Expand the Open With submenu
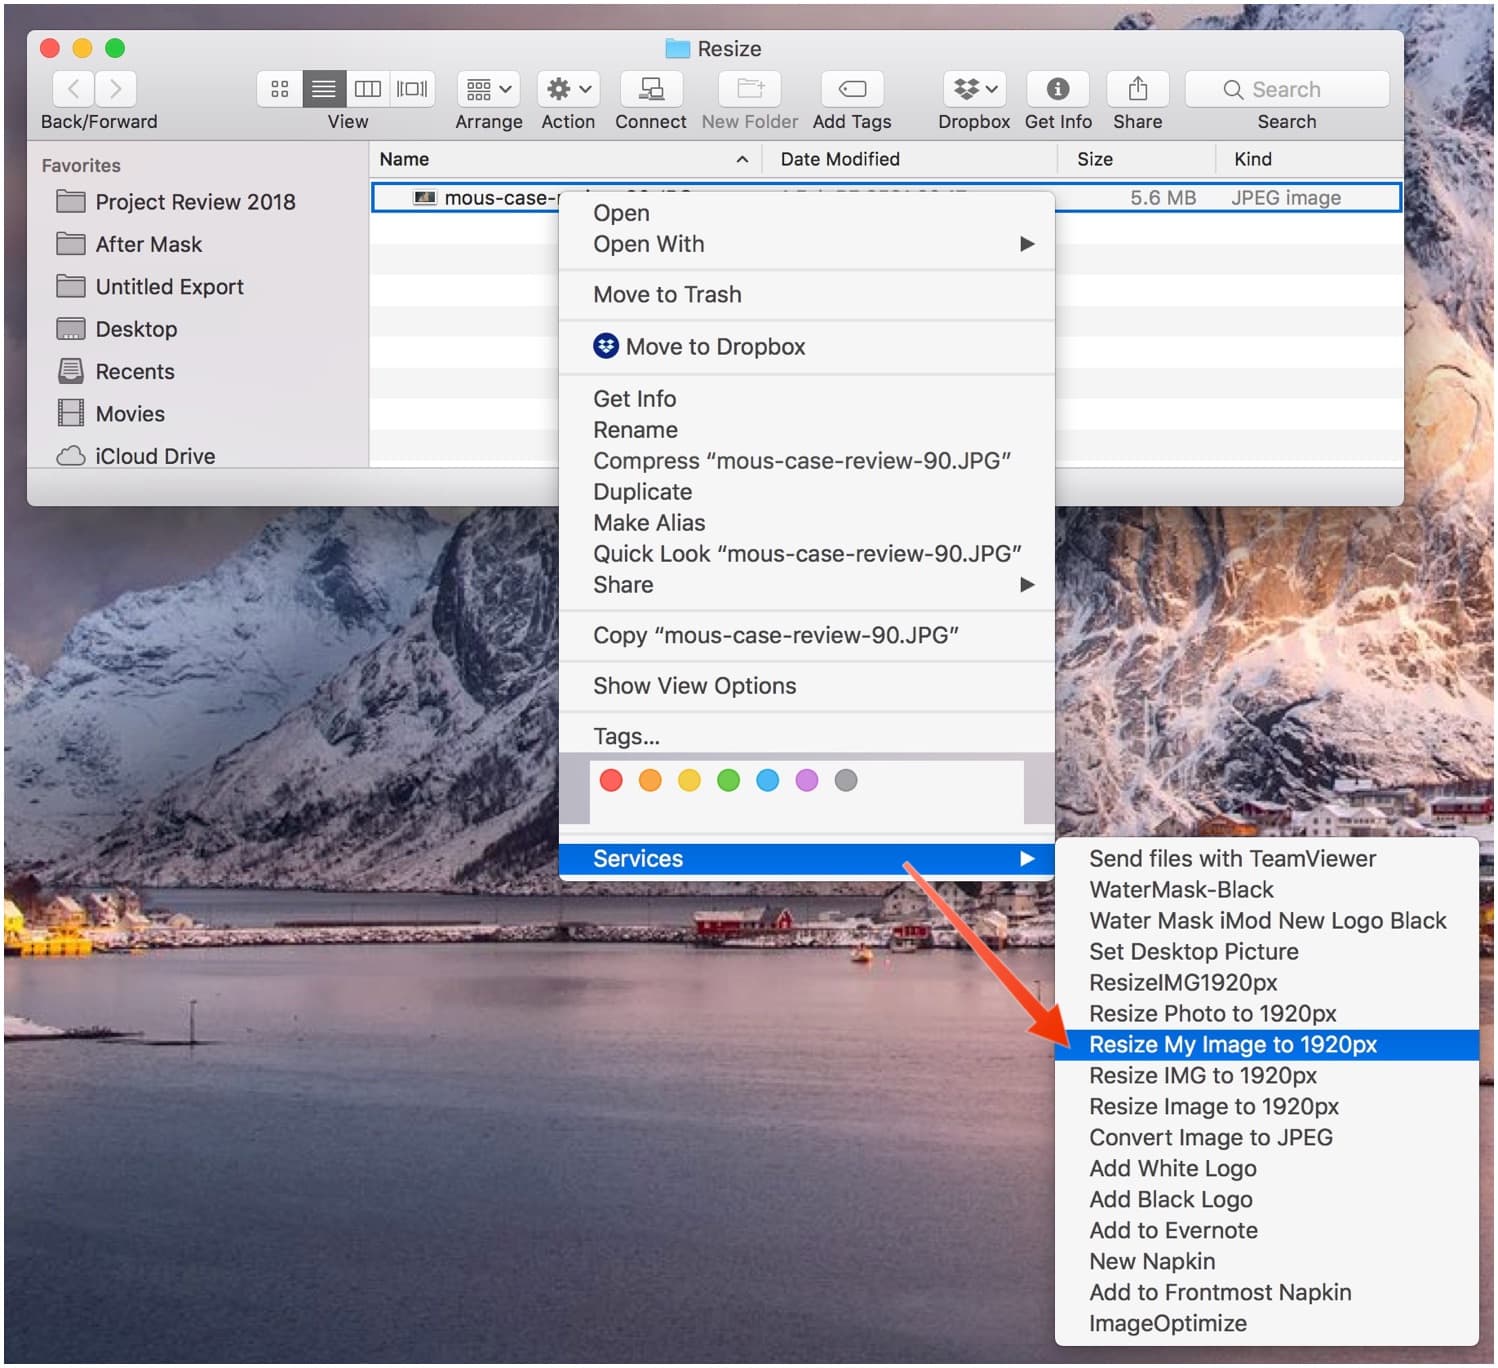 pyautogui.click(x=648, y=244)
